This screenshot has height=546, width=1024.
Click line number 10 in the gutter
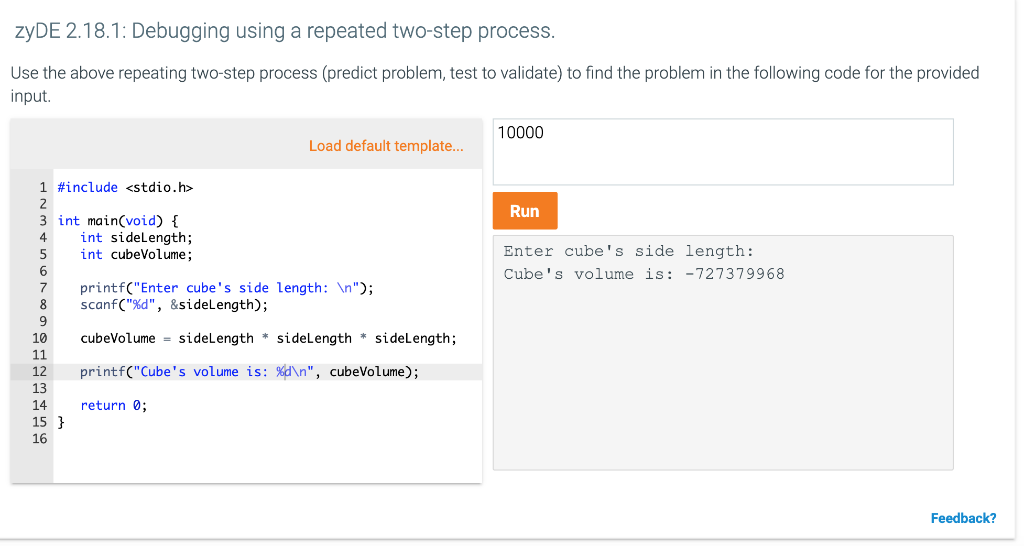[39, 338]
